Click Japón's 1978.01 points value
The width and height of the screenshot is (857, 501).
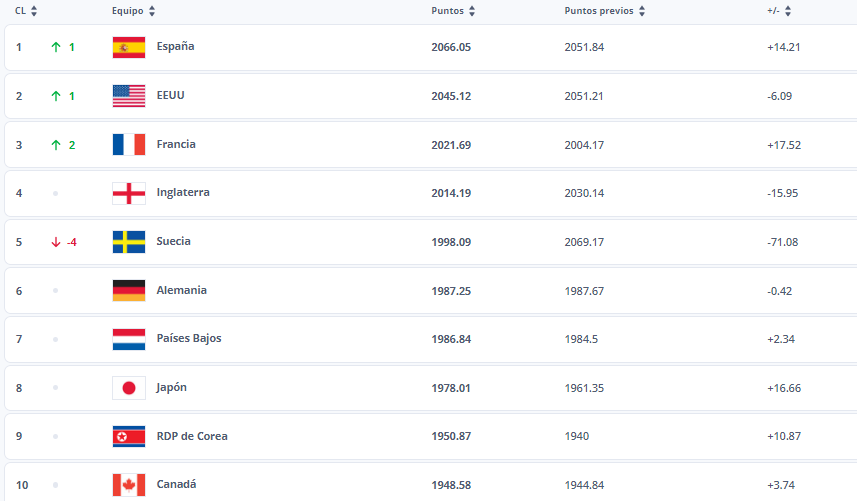tap(451, 388)
